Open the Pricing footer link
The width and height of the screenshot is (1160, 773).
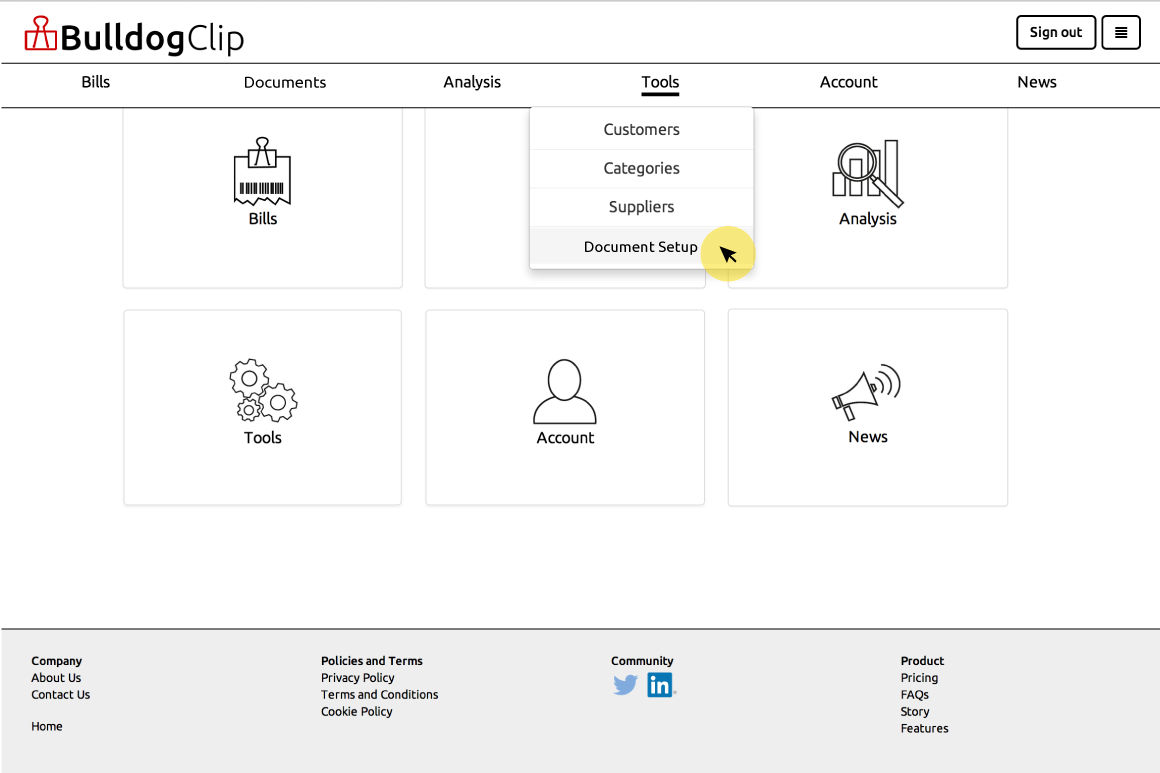[x=919, y=678]
